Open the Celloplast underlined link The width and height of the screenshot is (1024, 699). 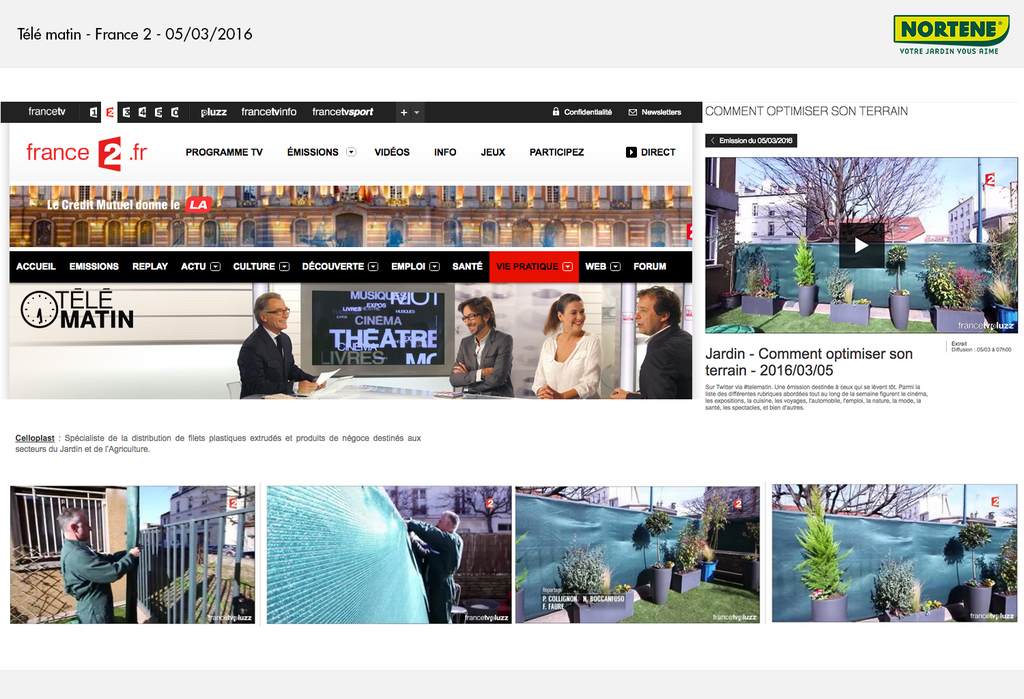[35, 438]
